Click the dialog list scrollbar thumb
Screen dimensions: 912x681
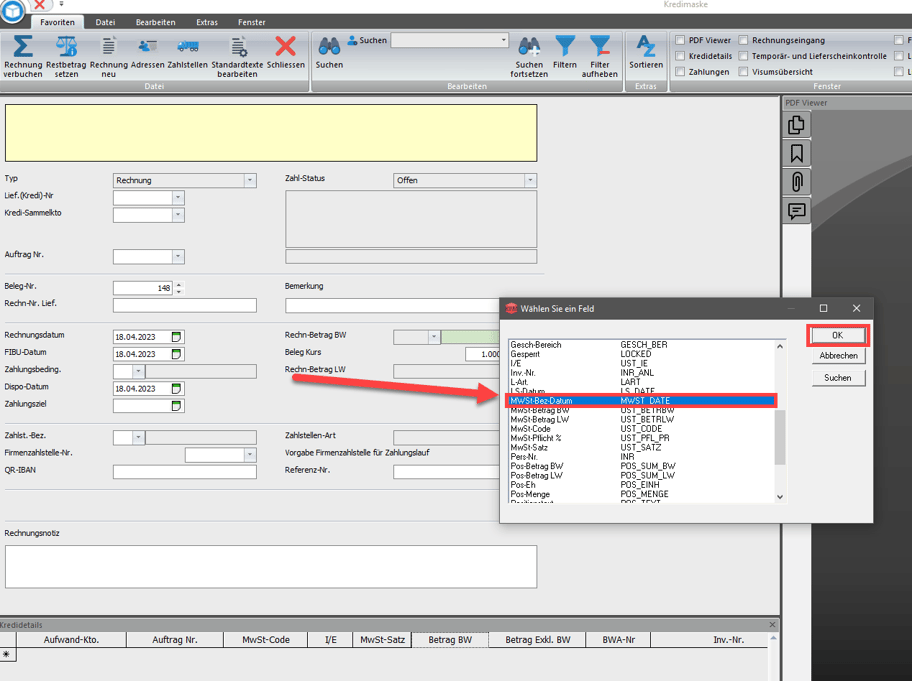click(780, 437)
